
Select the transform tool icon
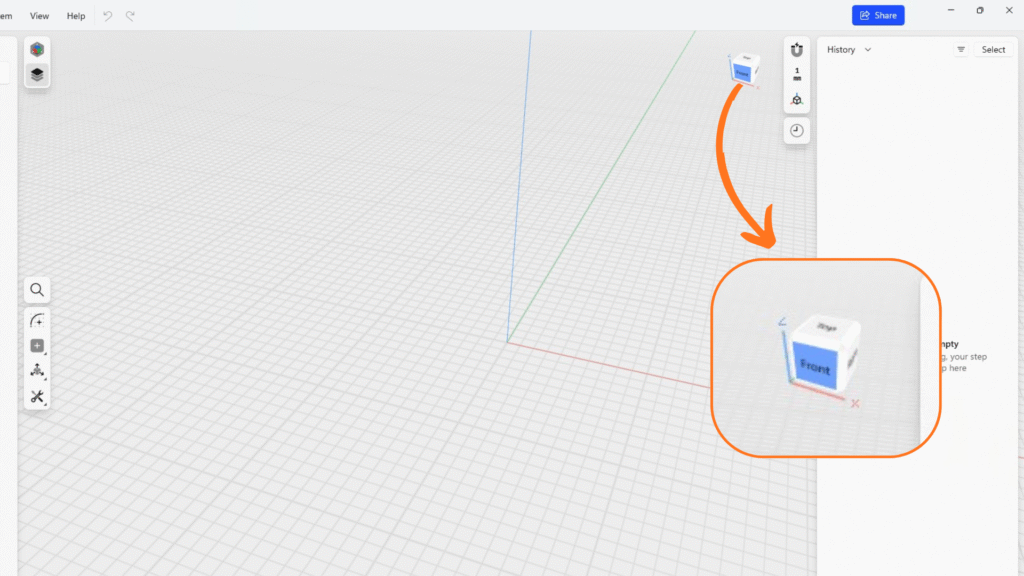pos(37,371)
